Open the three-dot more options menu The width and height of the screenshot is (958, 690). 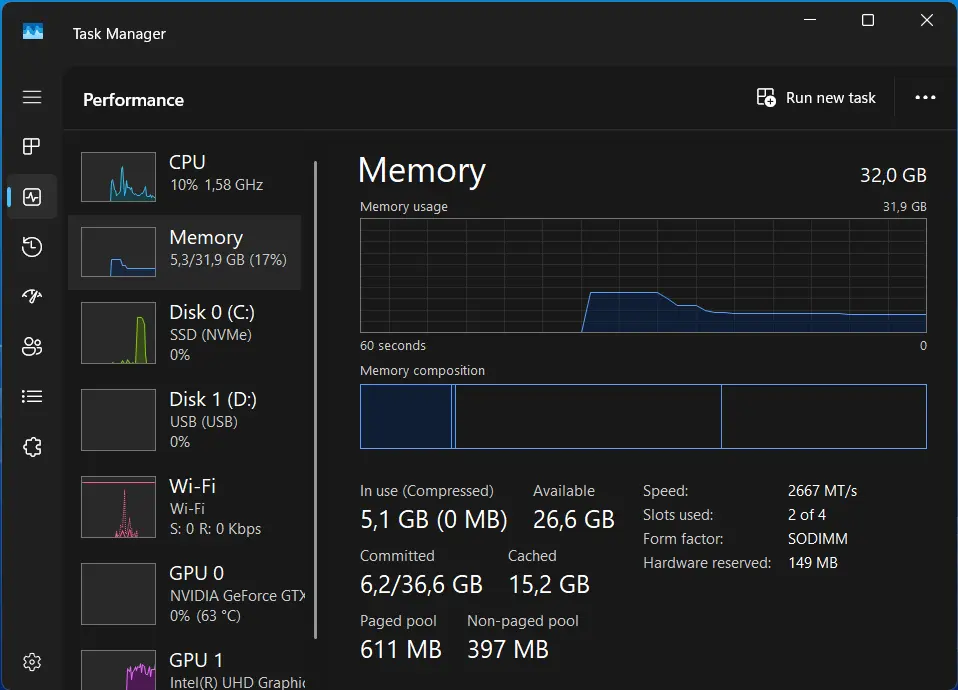coord(925,98)
